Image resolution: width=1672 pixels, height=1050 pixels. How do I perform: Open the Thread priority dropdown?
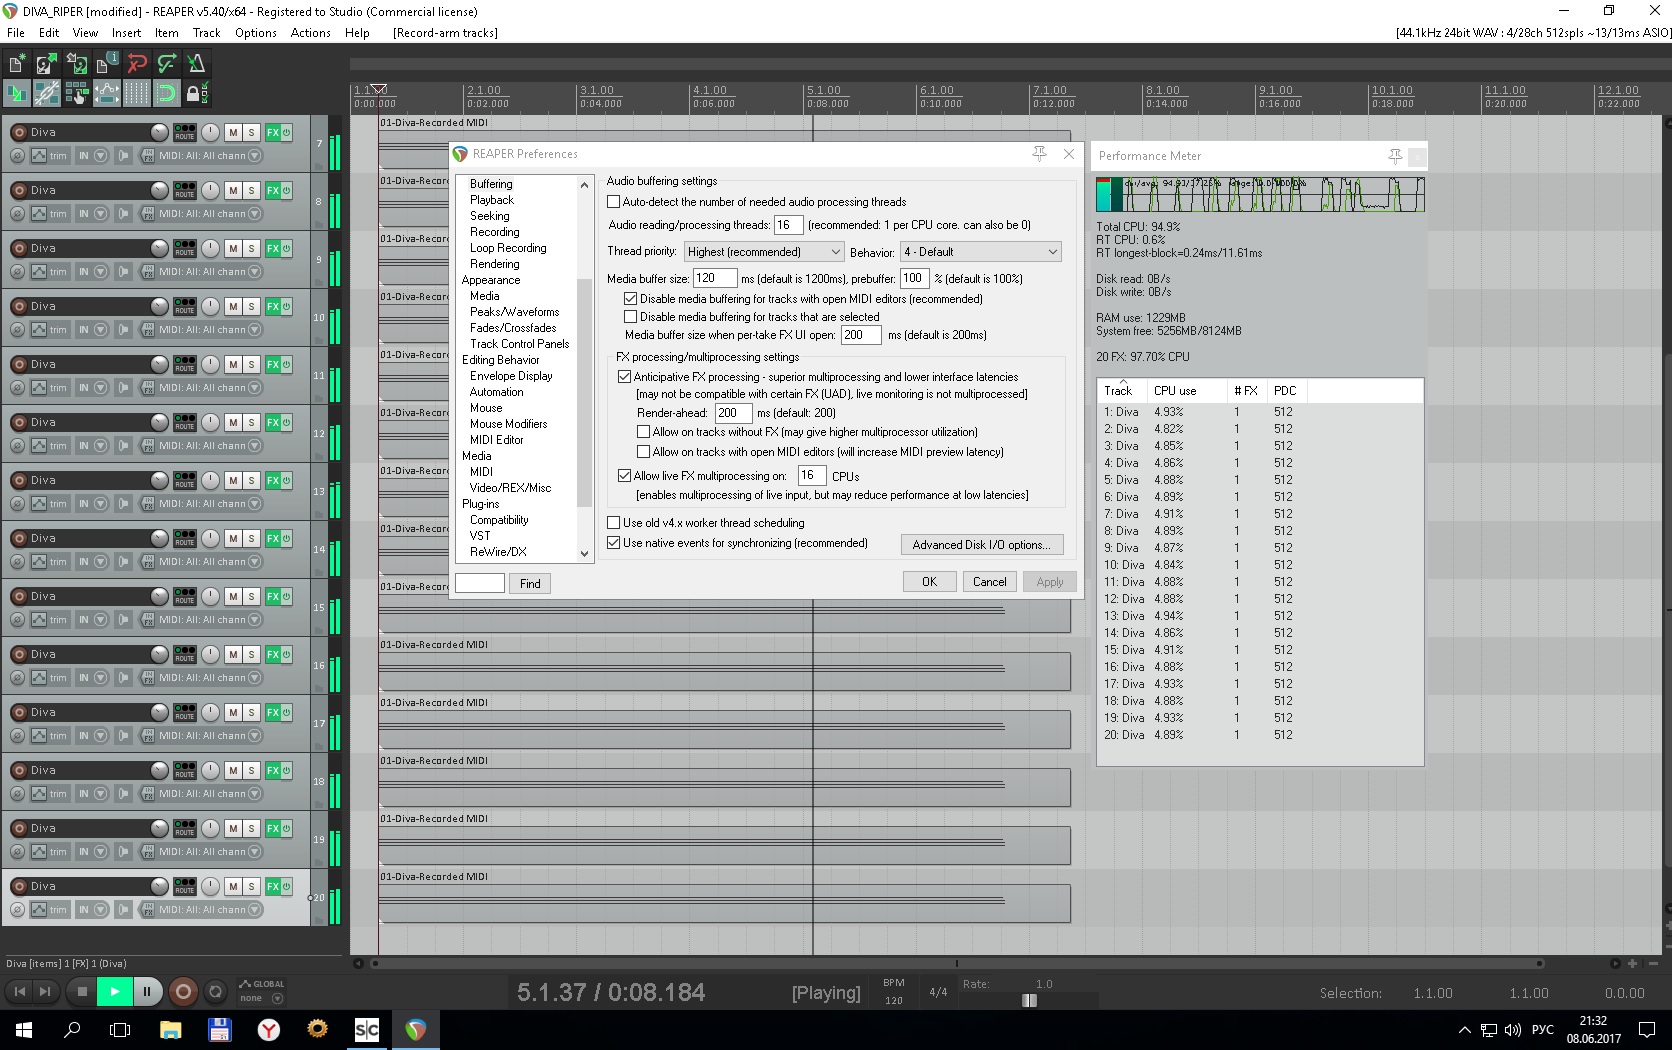point(765,252)
